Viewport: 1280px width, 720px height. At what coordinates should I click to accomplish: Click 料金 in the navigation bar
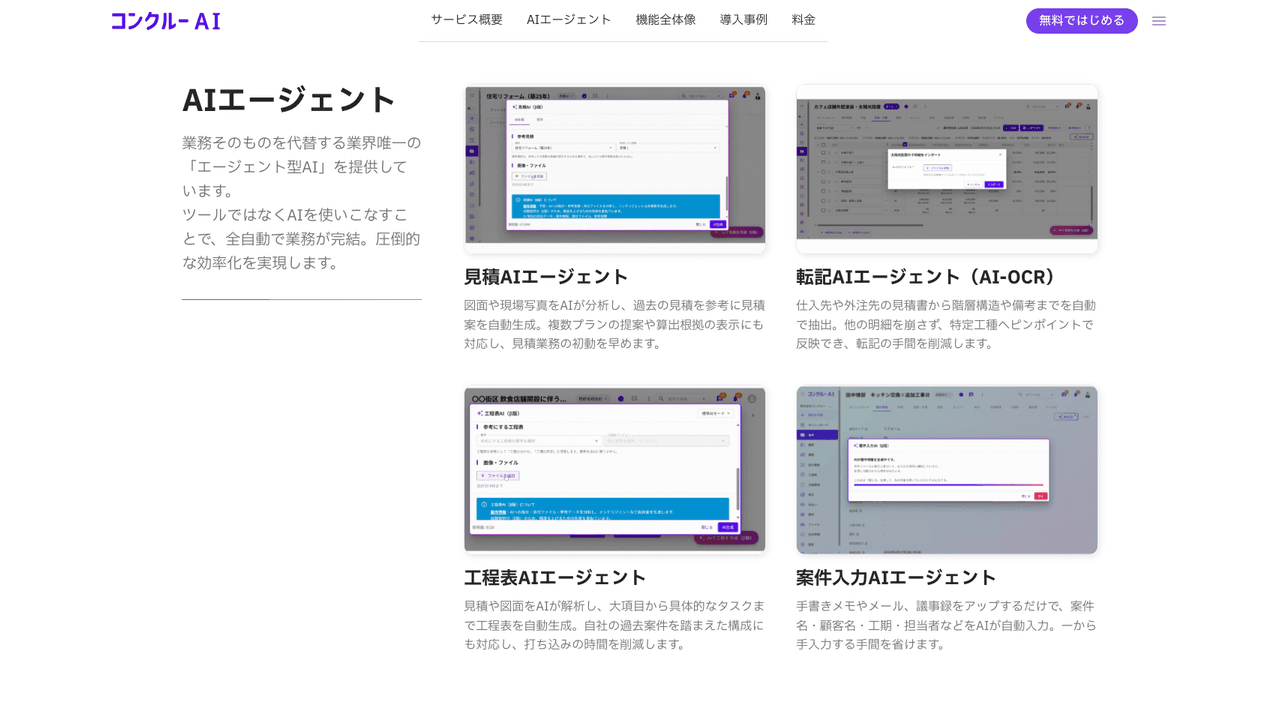(x=804, y=20)
